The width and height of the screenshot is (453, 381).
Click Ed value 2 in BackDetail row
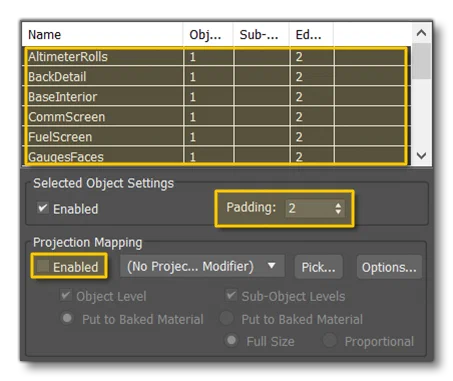pos(299,77)
